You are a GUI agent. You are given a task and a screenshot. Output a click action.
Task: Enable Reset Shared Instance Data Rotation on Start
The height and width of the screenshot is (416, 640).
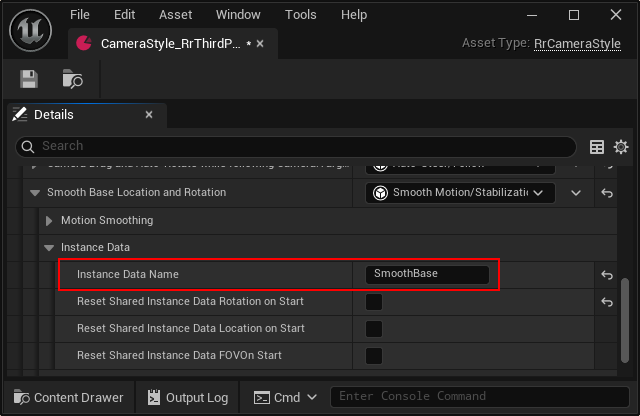point(374,302)
